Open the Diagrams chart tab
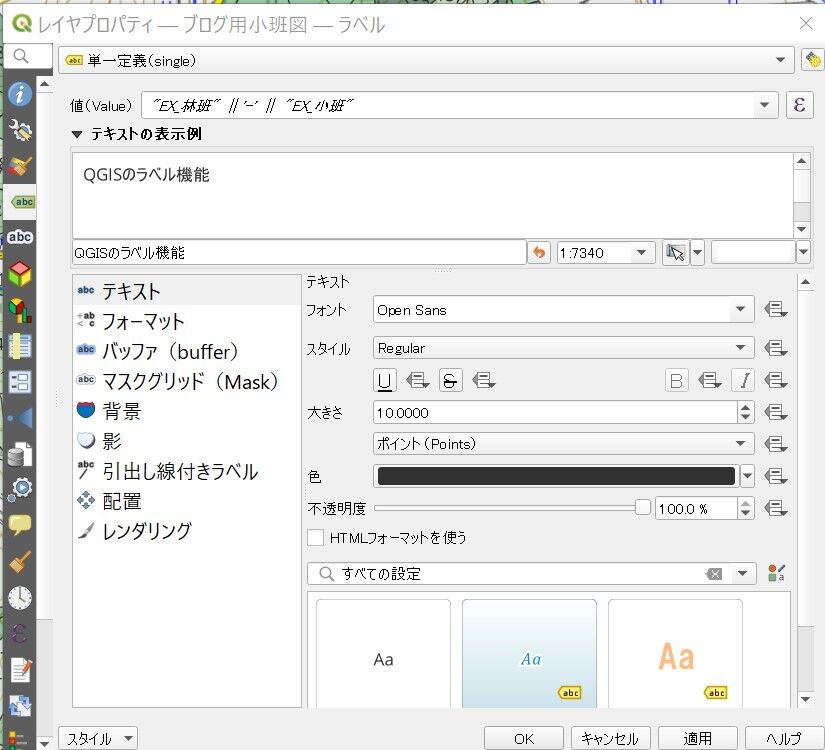The height and width of the screenshot is (750, 825). pos(20,310)
